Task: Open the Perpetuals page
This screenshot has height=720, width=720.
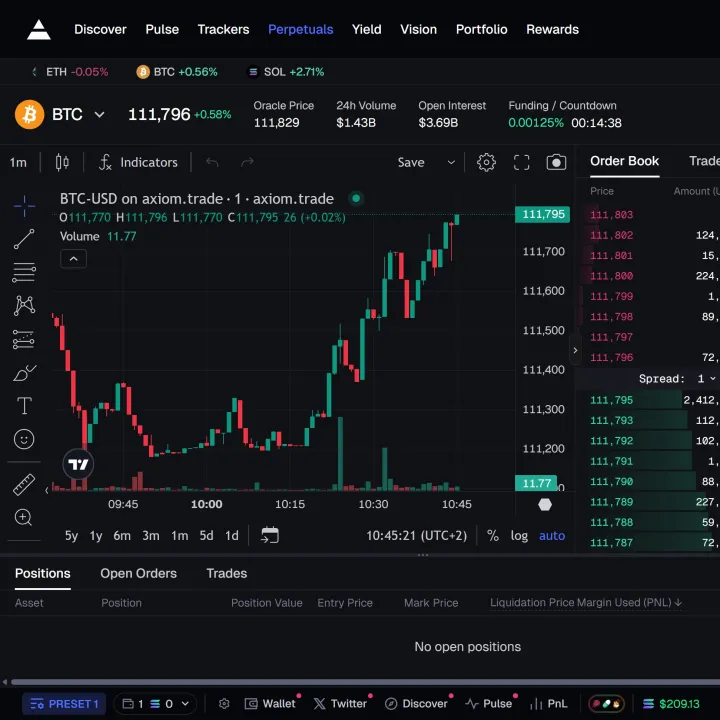Action: [300, 29]
